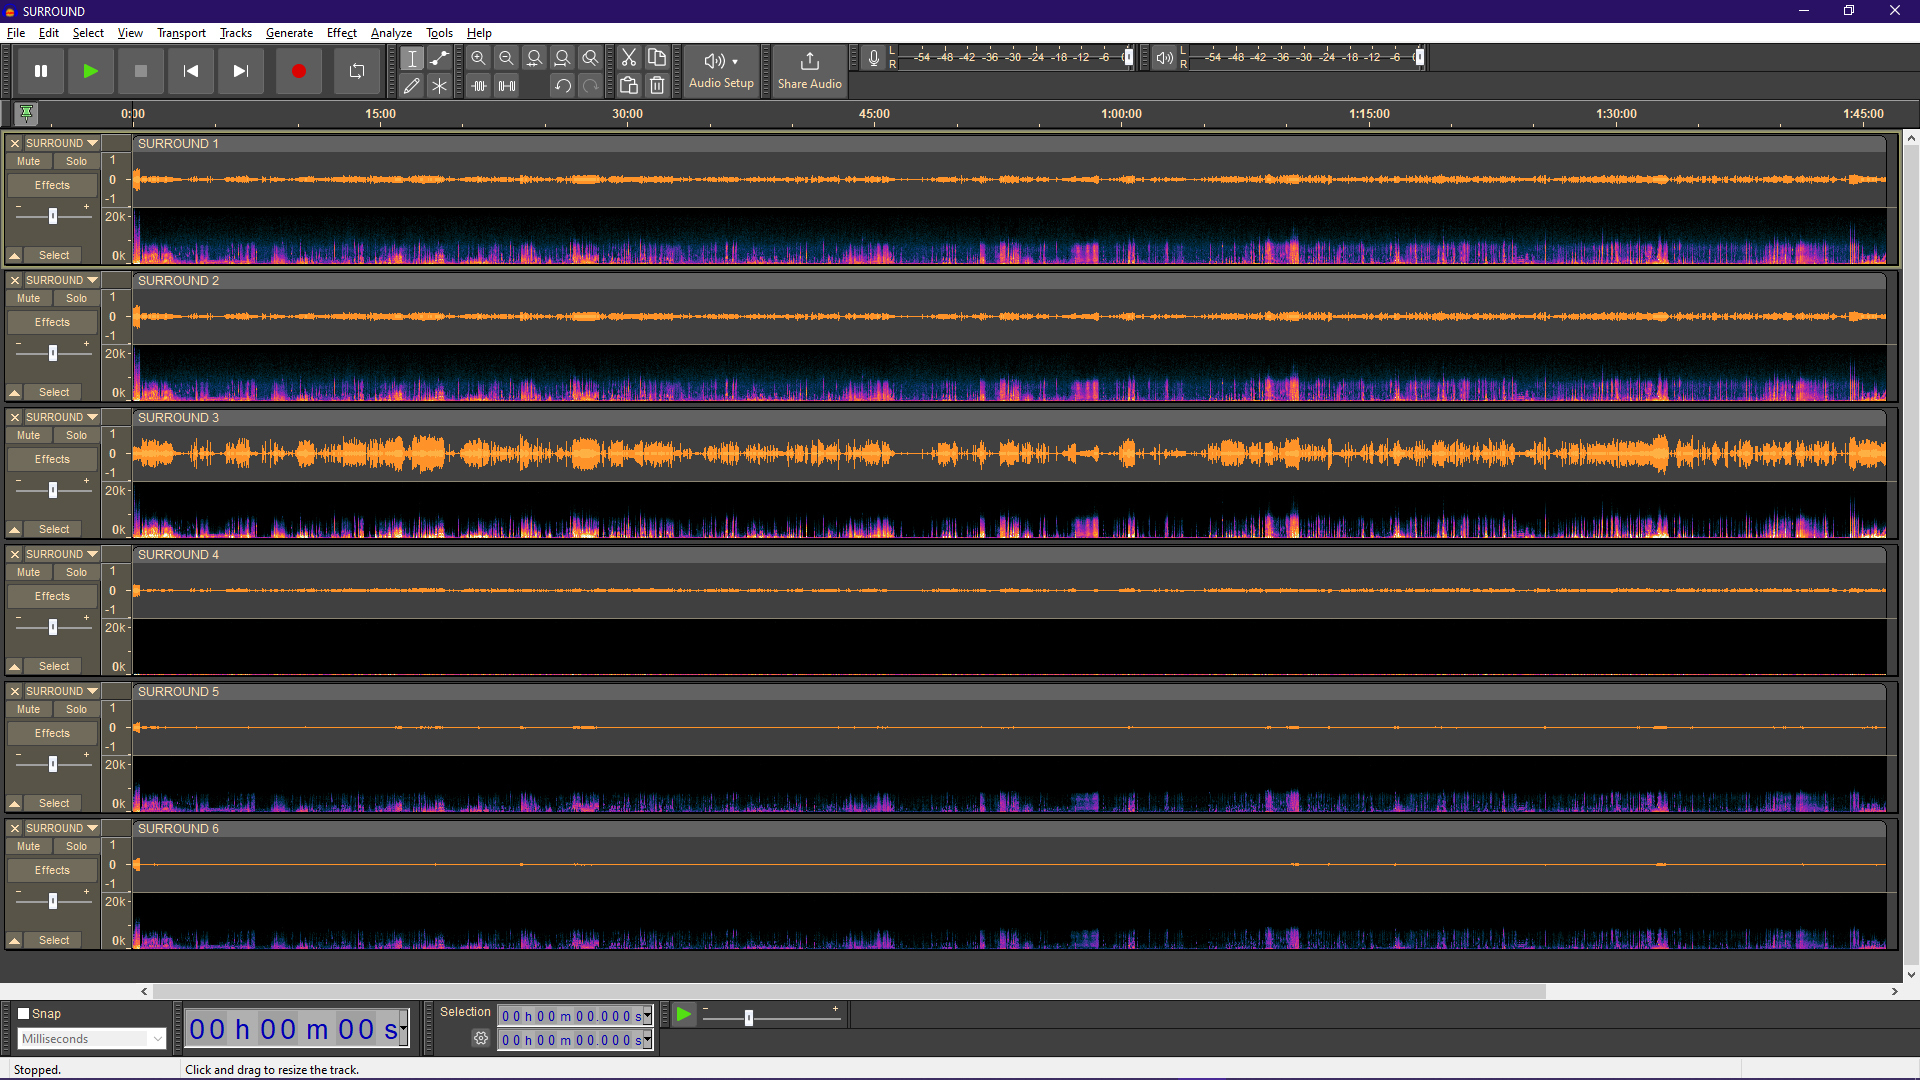Open the Transport menu
Viewport: 1920px width, 1080px height.
coord(181,33)
